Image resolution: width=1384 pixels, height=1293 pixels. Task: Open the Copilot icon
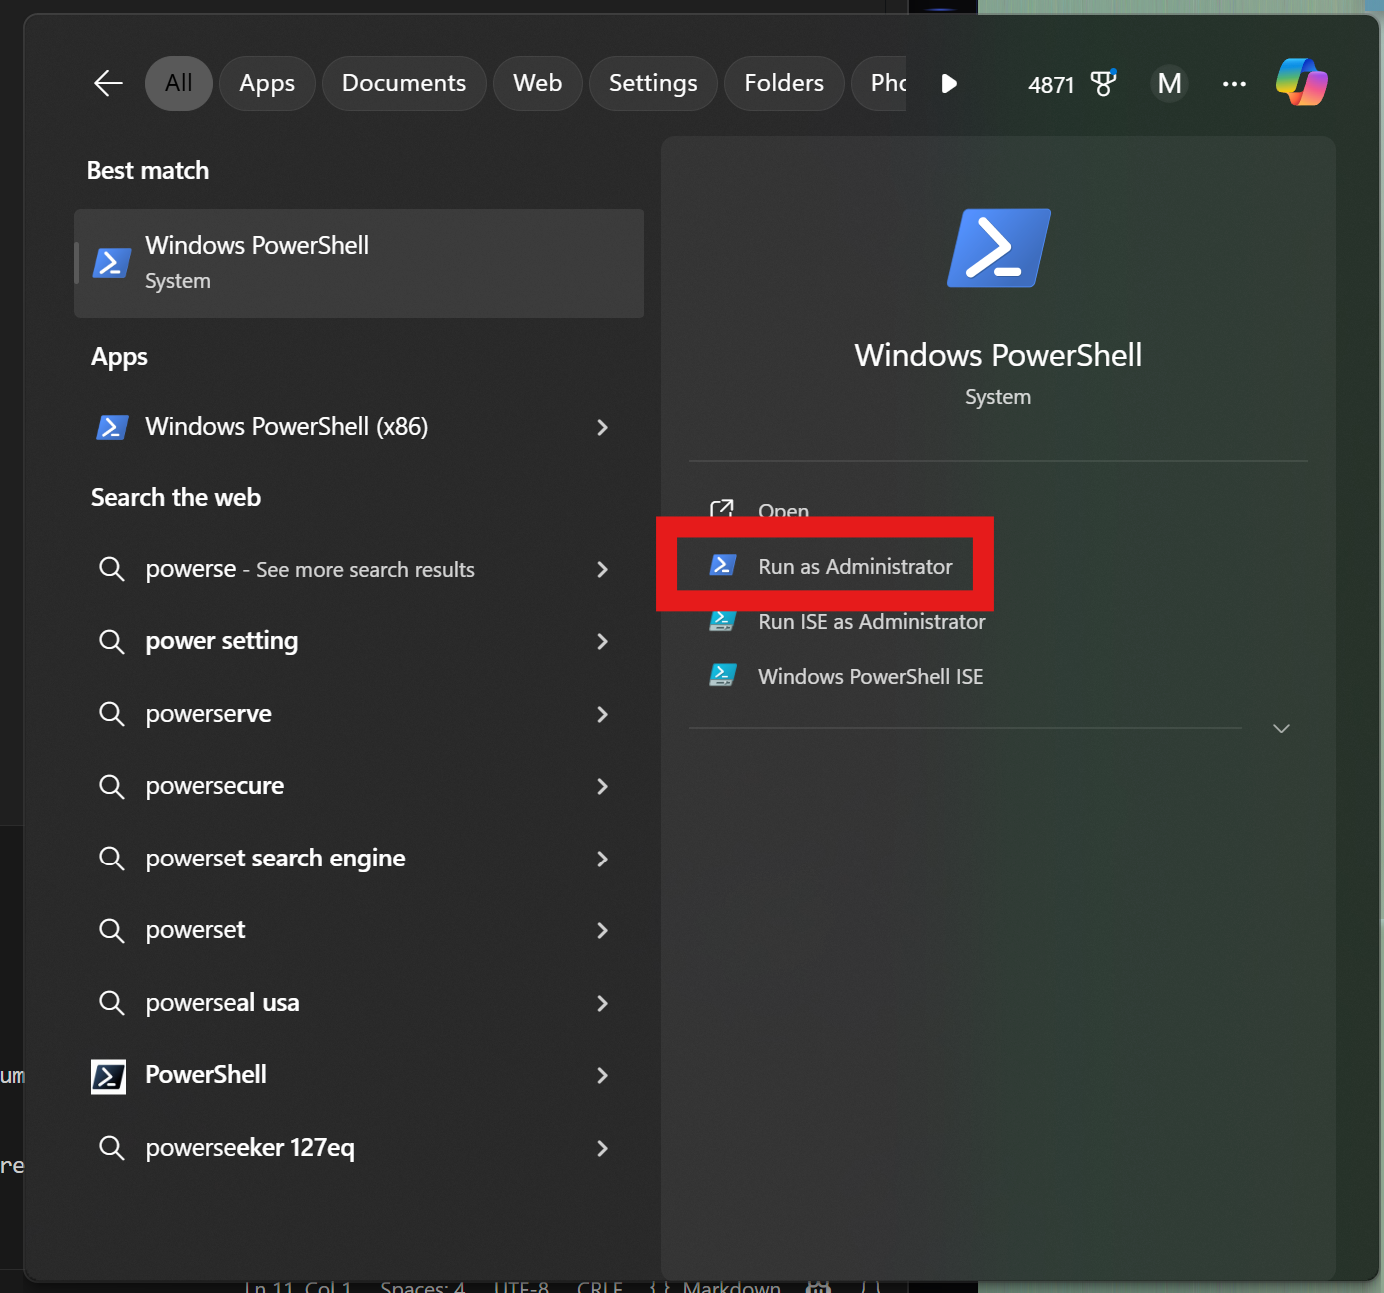point(1301,83)
